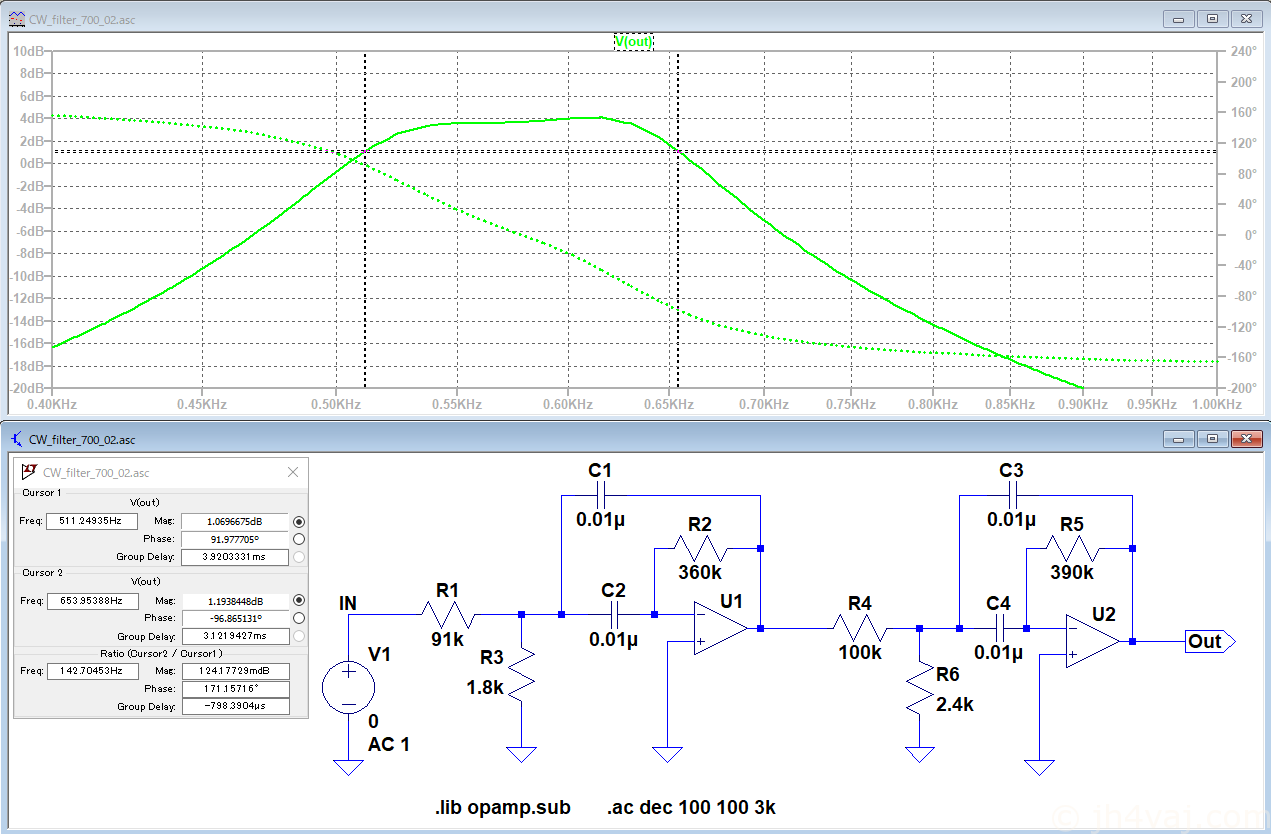
Task: Click the Cursor 1 Freq field
Action: (92, 521)
